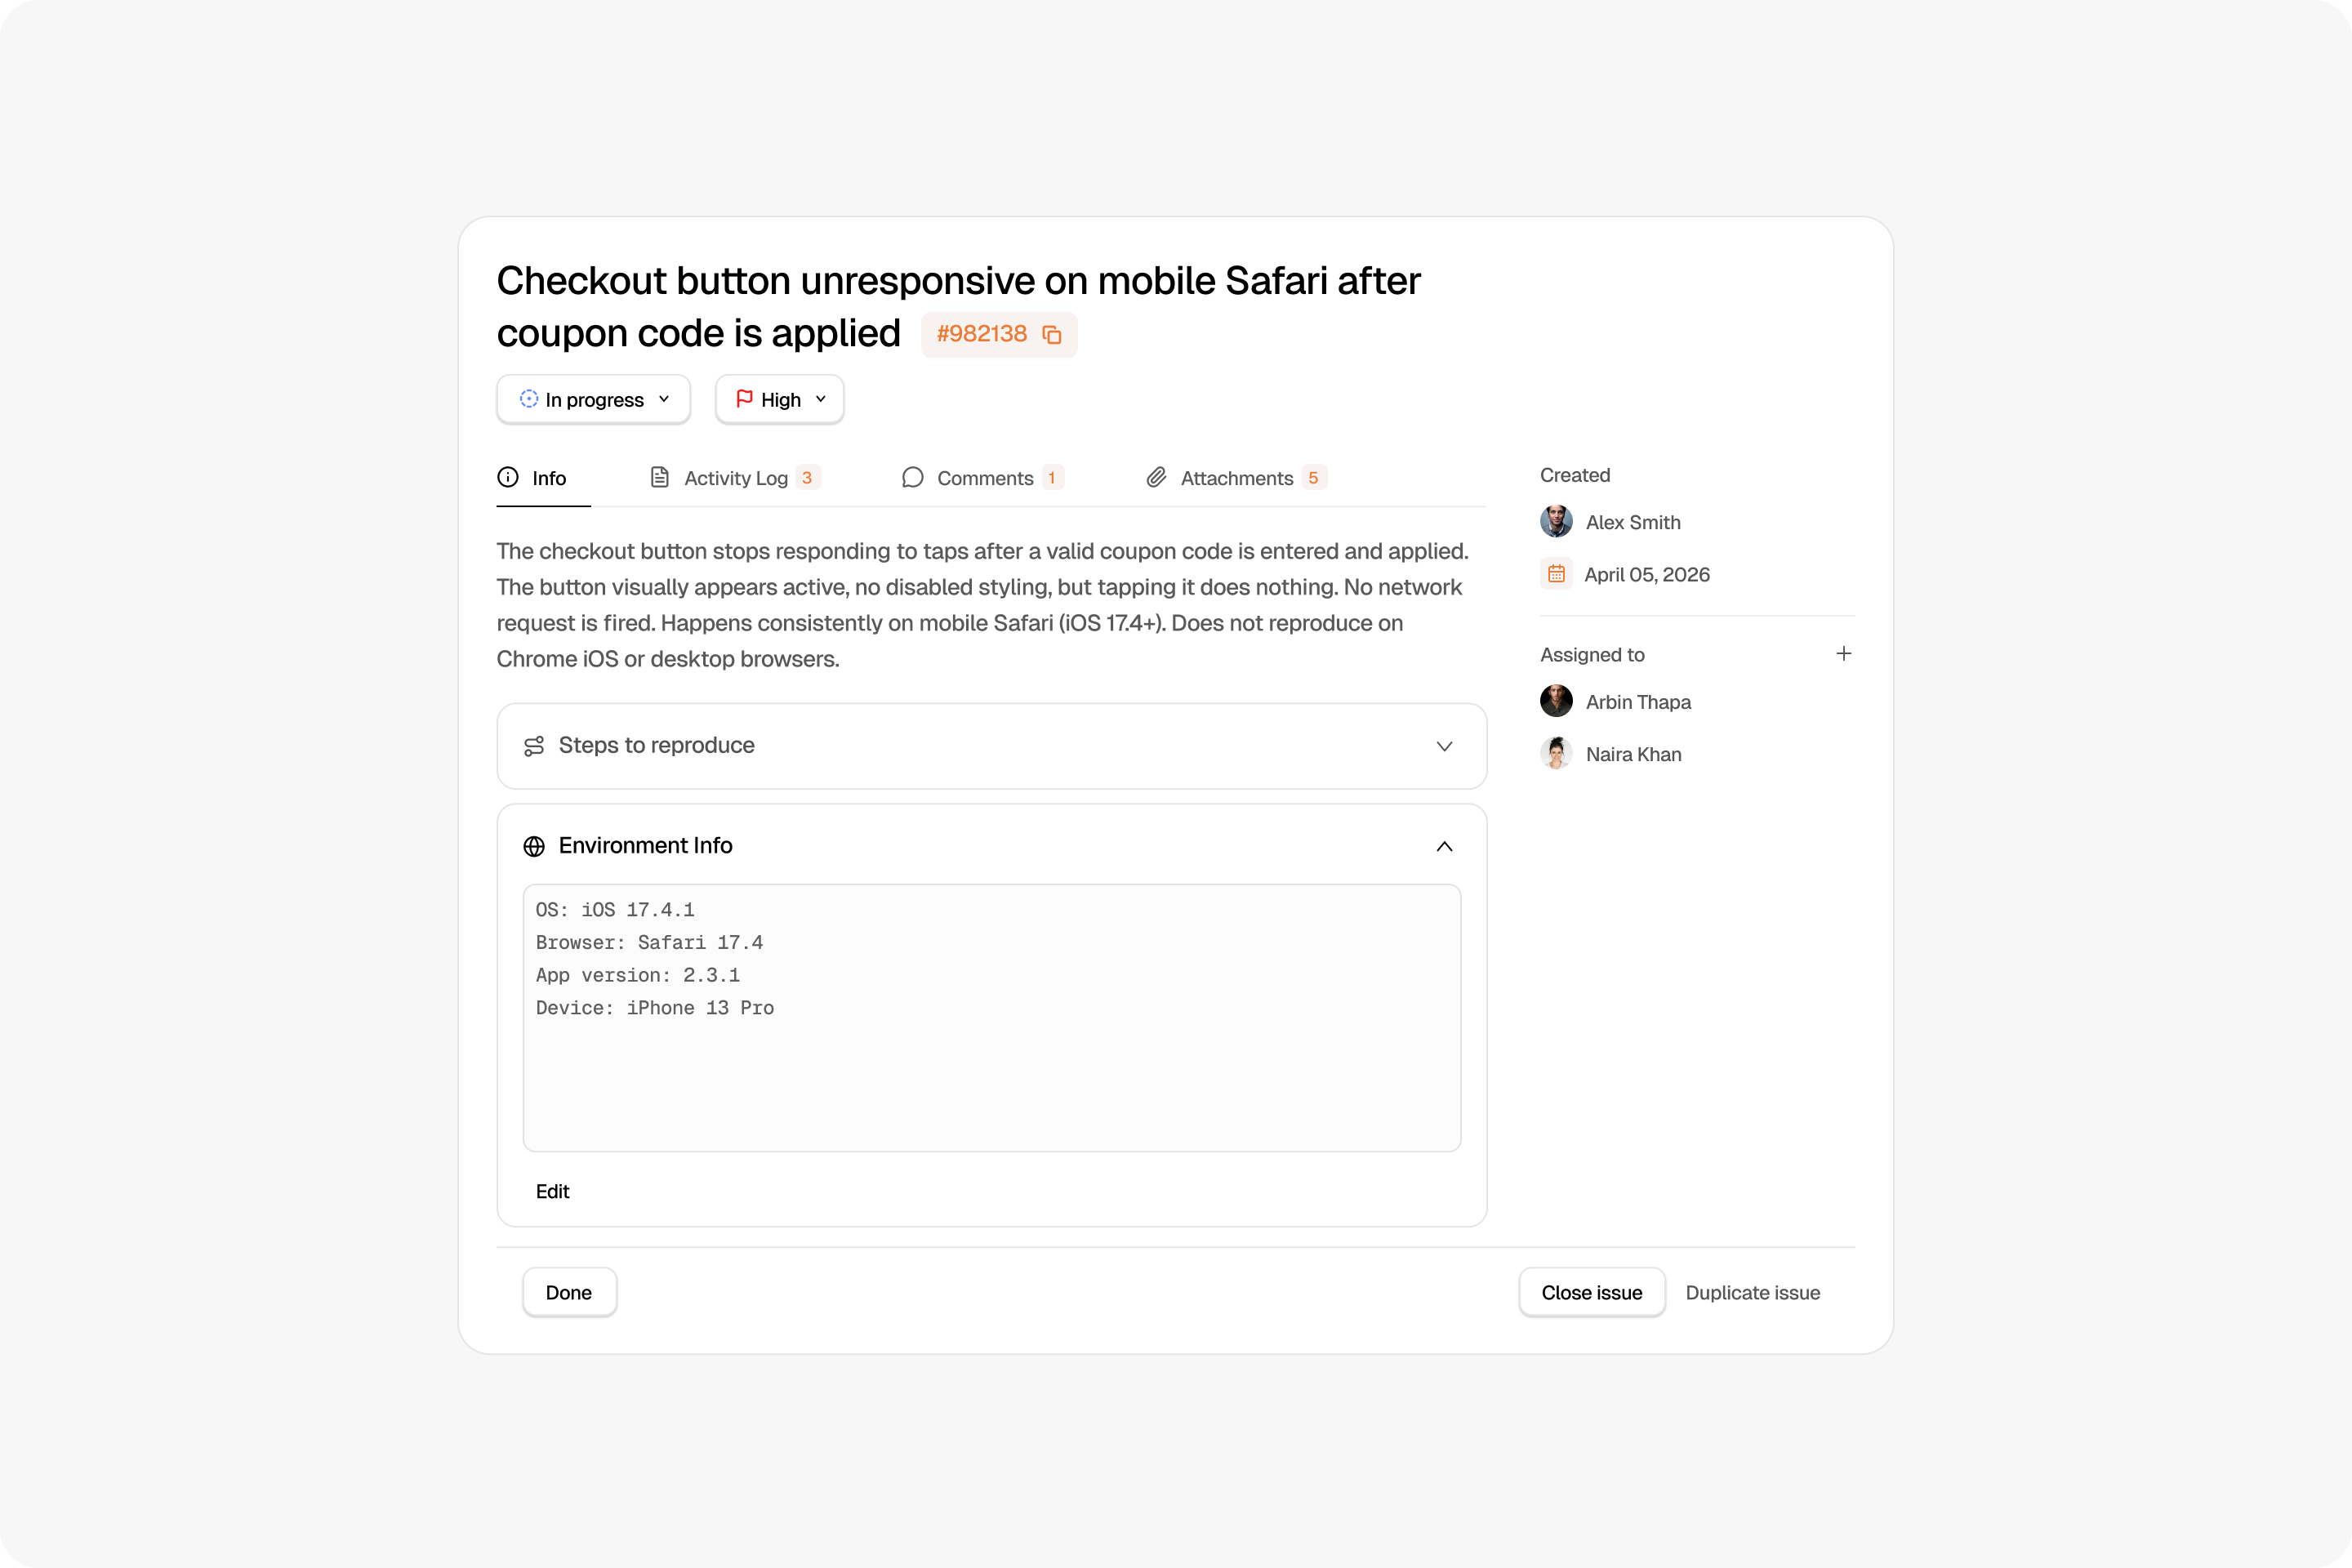Open the High priority dropdown
Screen dimensions: 2352x1568
coord(780,400)
